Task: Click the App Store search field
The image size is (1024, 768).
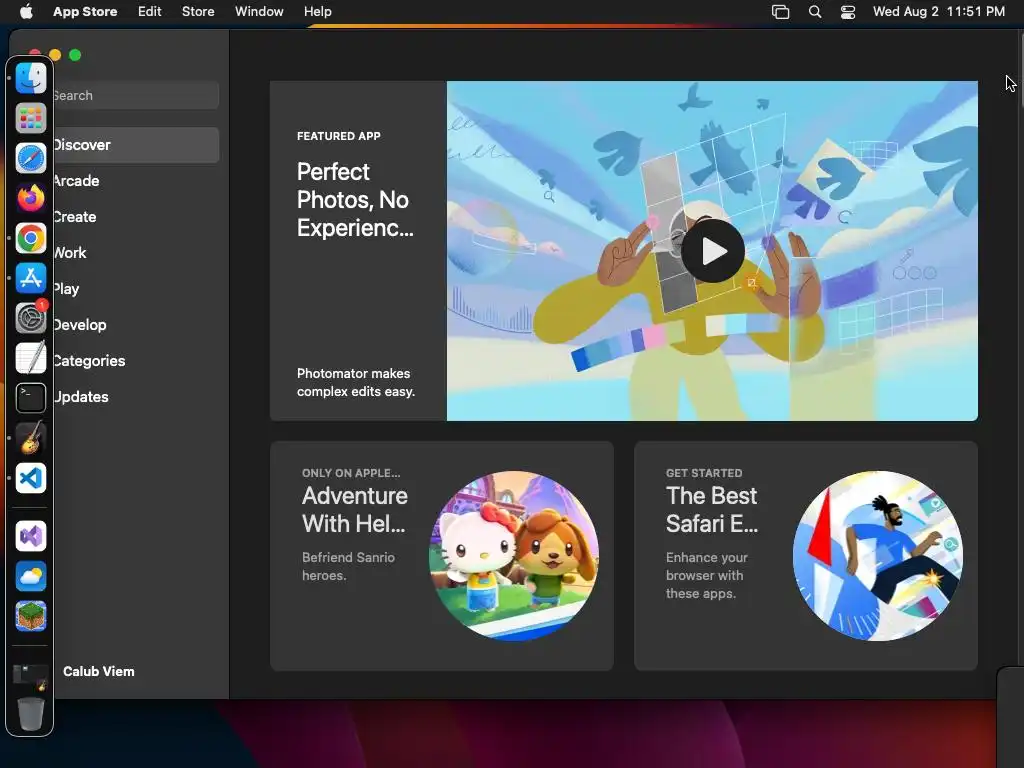Action: (x=136, y=95)
